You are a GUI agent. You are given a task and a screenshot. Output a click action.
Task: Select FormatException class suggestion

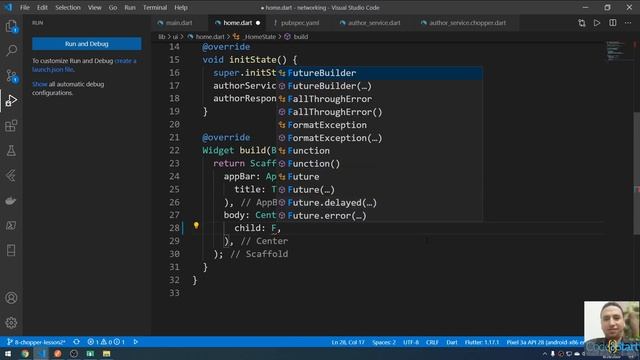click(380, 125)
